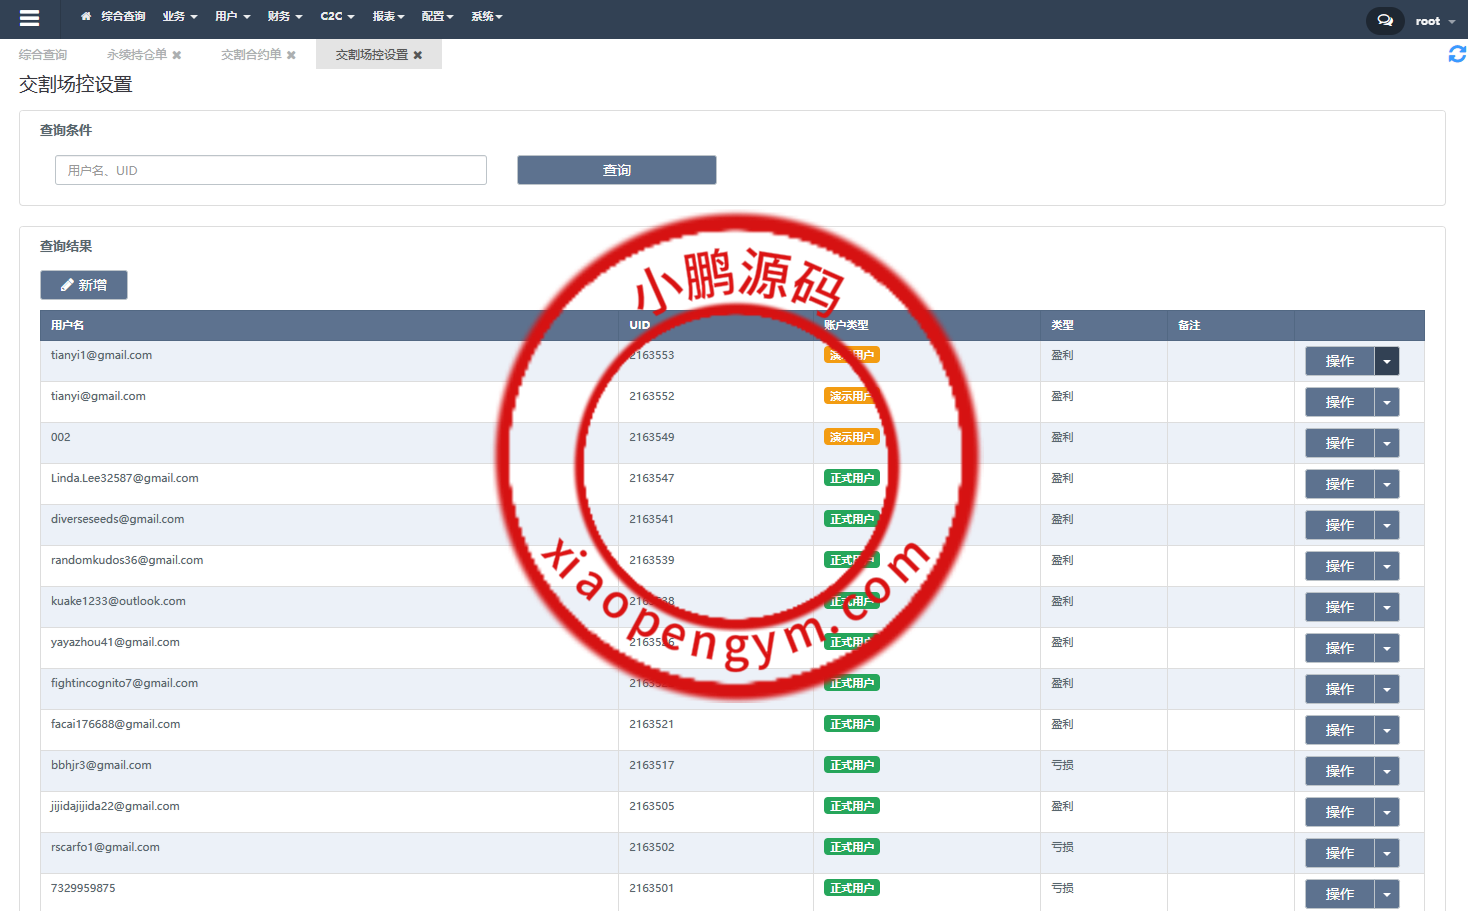Expand action arrow for tianyi1@gmail.com row
Screen dimensions: 1468x911
1386,361
